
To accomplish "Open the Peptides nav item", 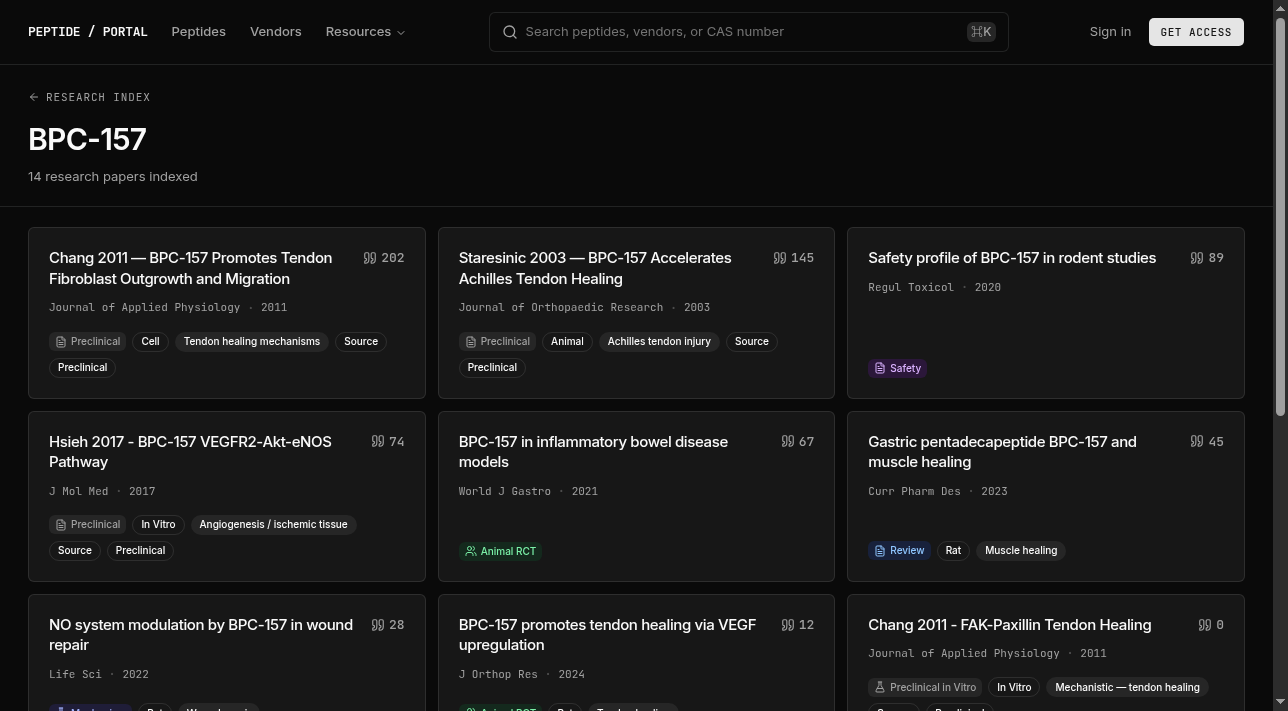I will pyautogui.click(x=198, y=32).
